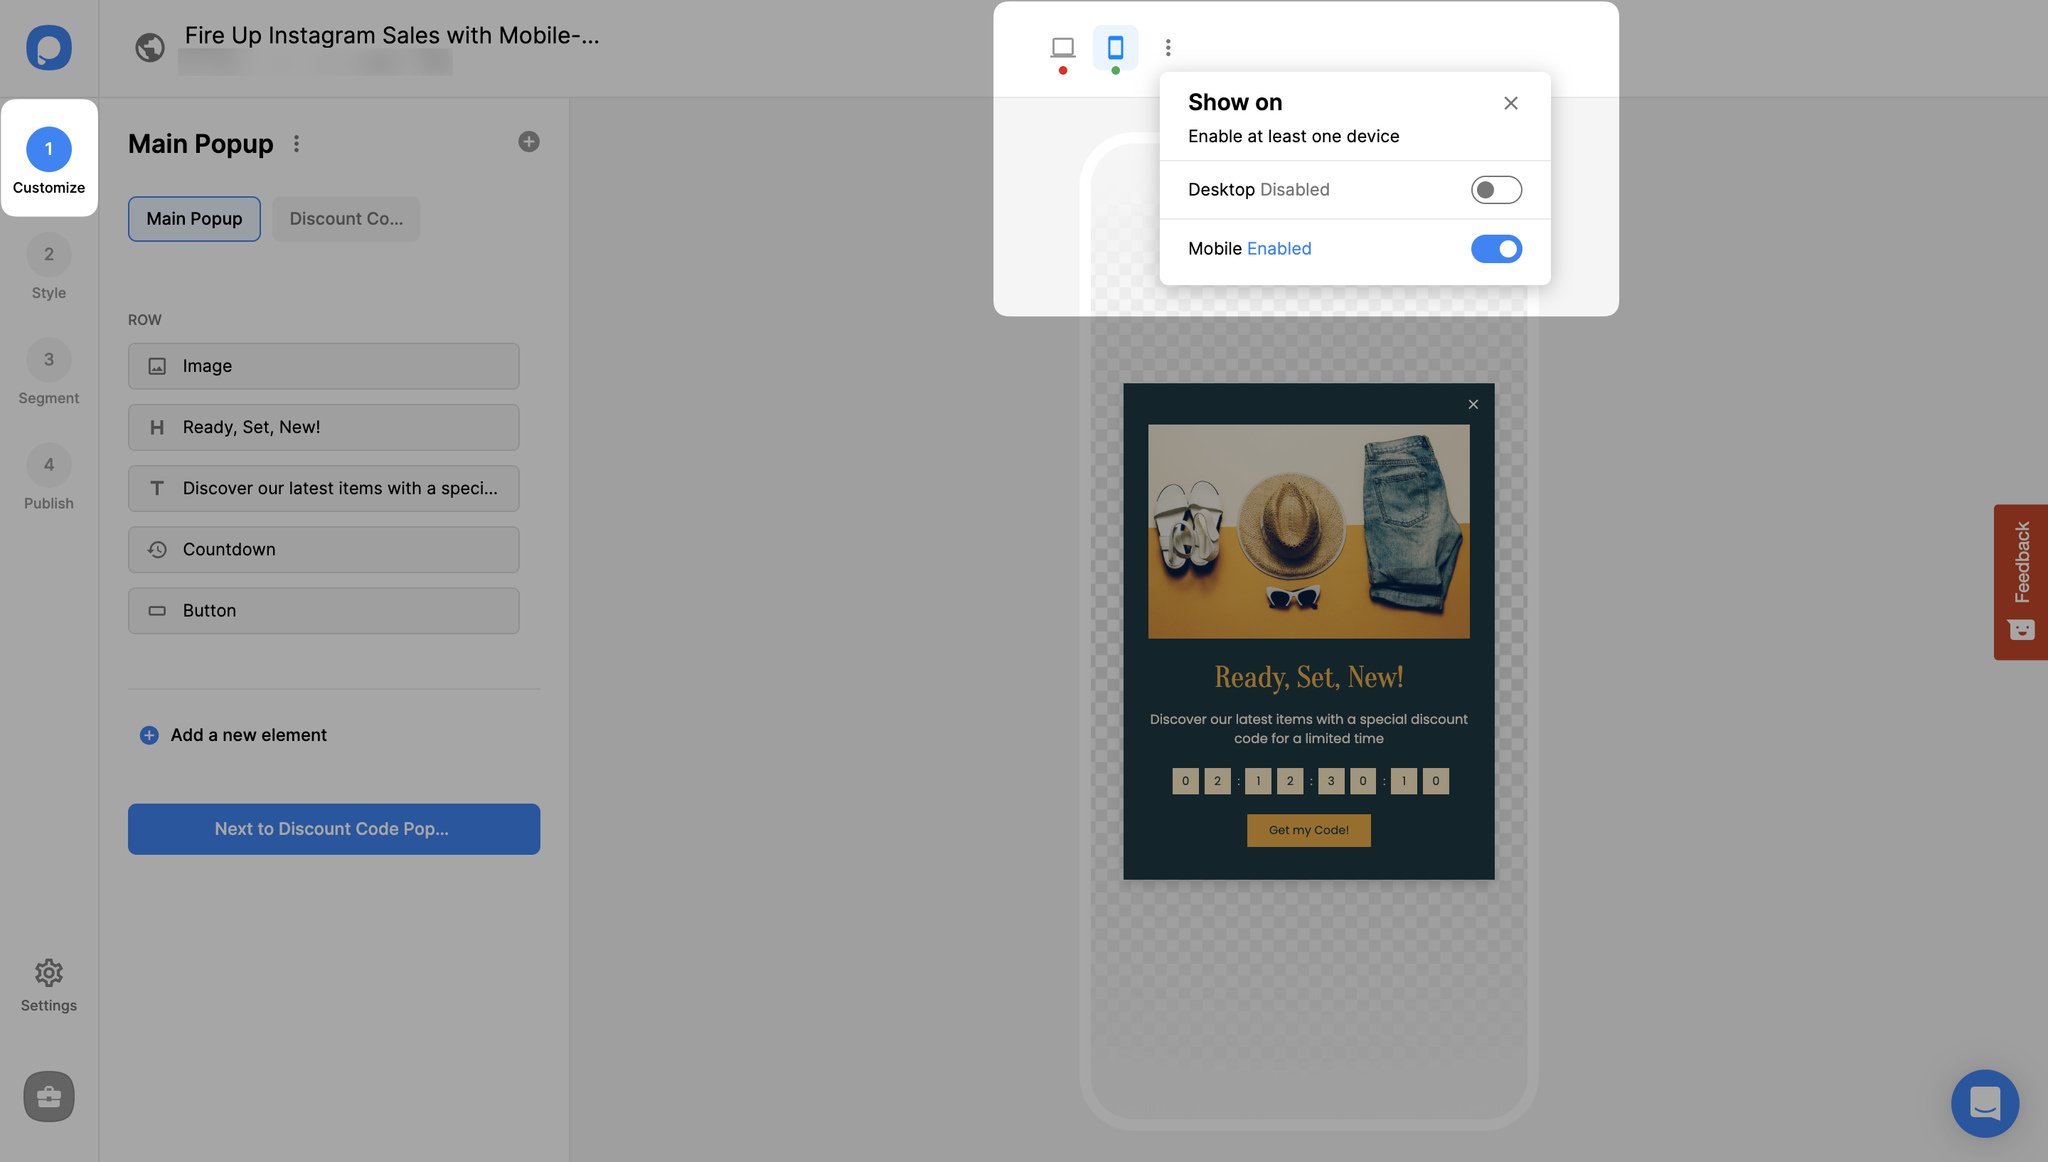The height and width of the screenshot is (1162, 2048).
Task: Toggle the Desktop device switch
Action: pos(1496,190)
